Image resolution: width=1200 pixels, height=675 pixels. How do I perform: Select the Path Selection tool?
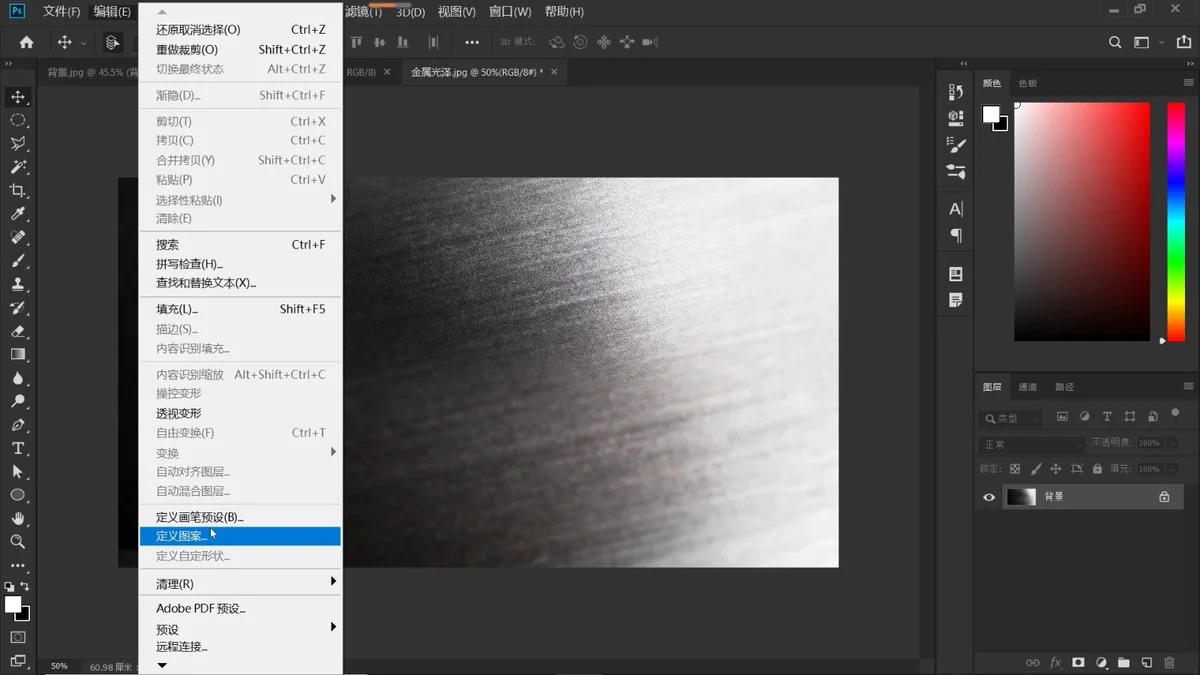tap(18, 471)
